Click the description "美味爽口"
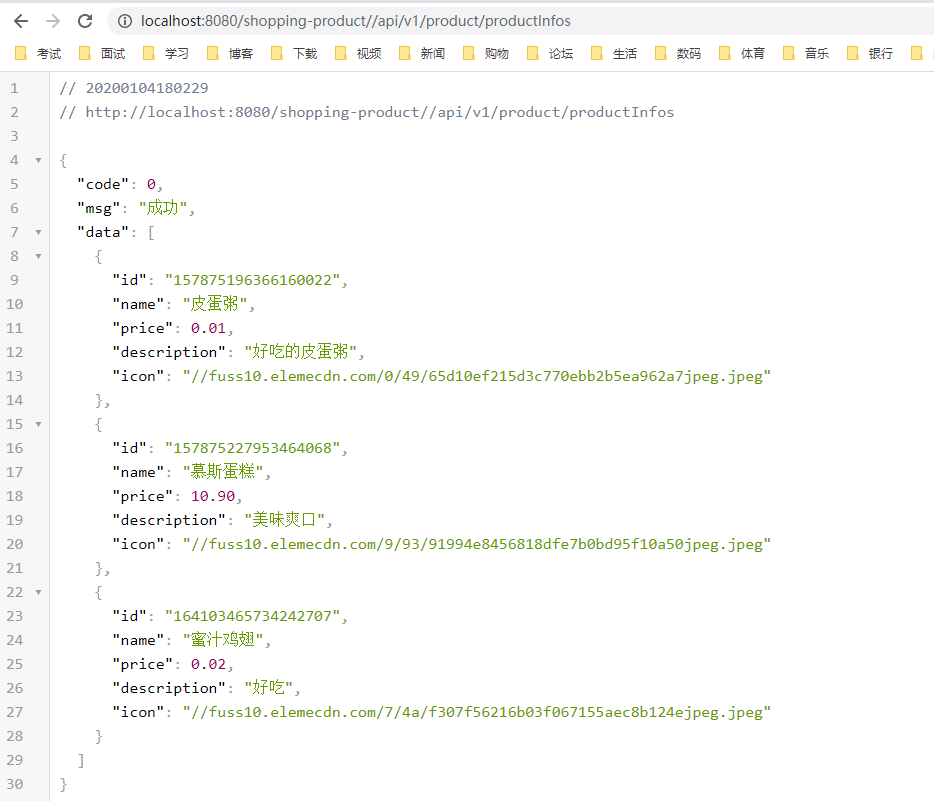 [284, 520]
